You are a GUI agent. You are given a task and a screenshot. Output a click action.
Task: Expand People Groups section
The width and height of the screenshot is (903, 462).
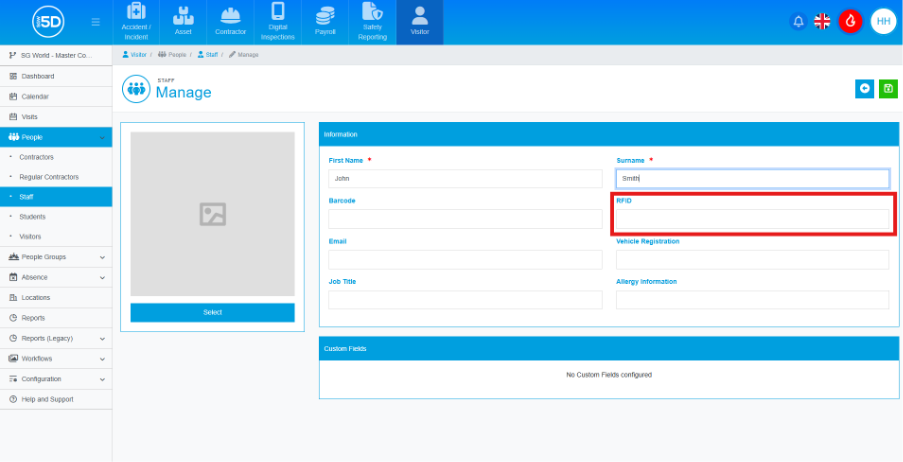56,257
